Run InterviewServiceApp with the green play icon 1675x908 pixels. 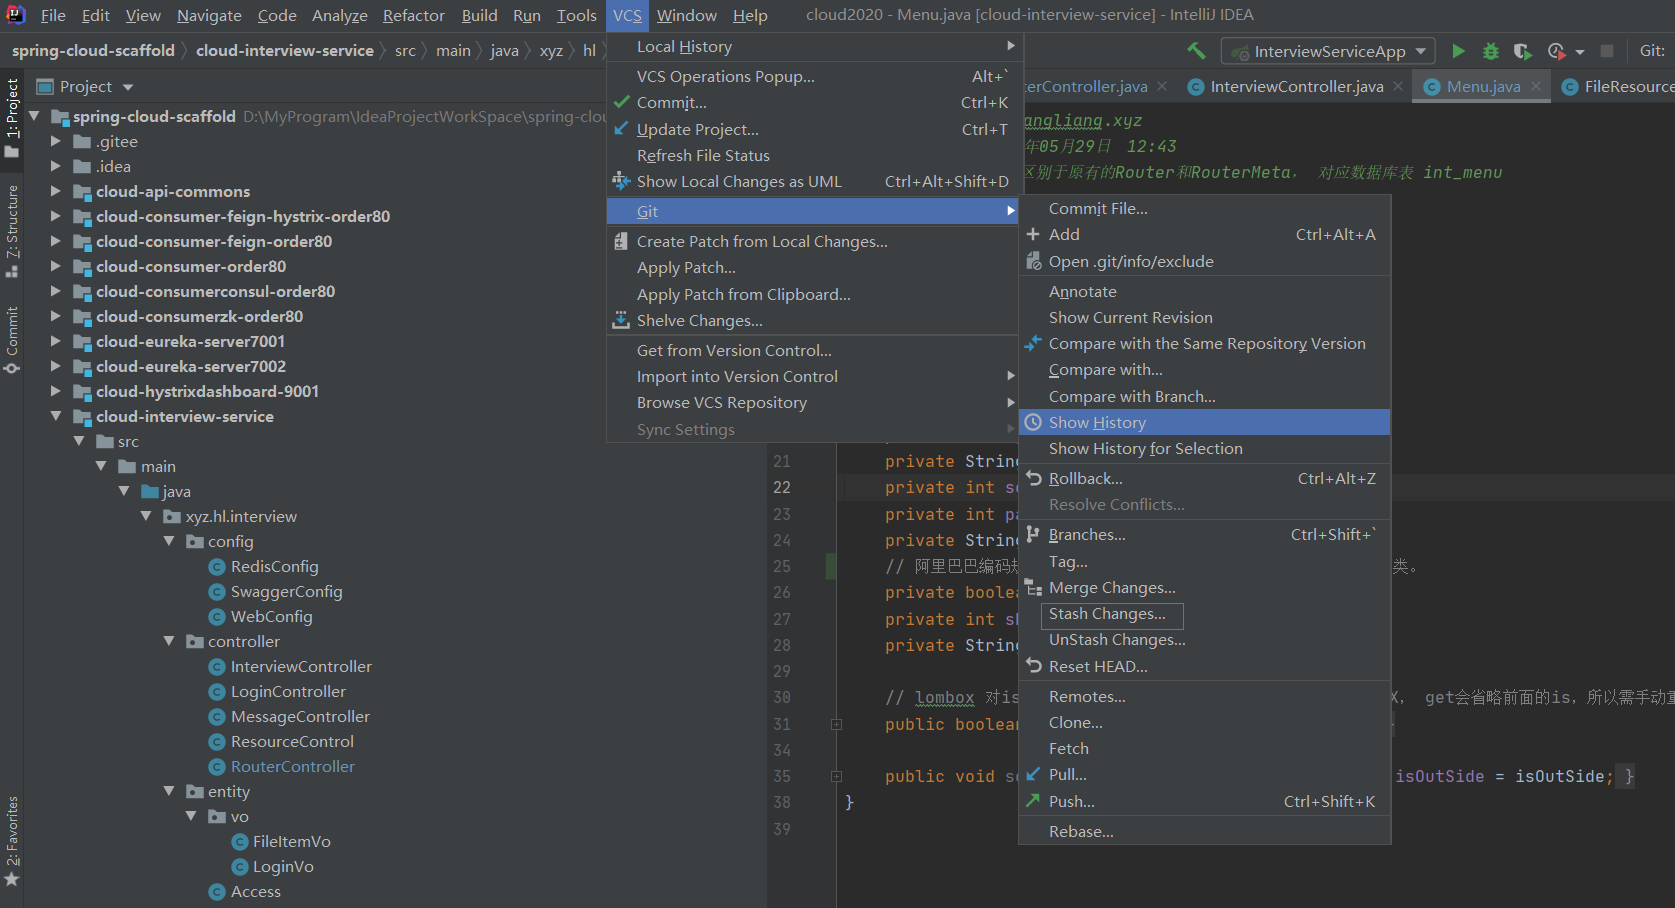coord(1458,51)
